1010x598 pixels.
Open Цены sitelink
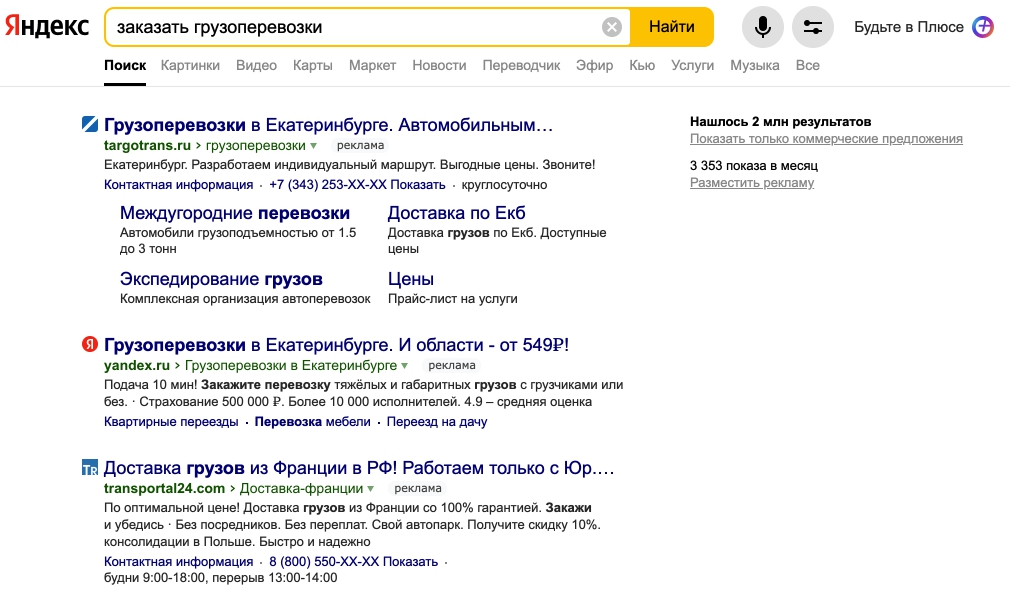tap(411, 279)
